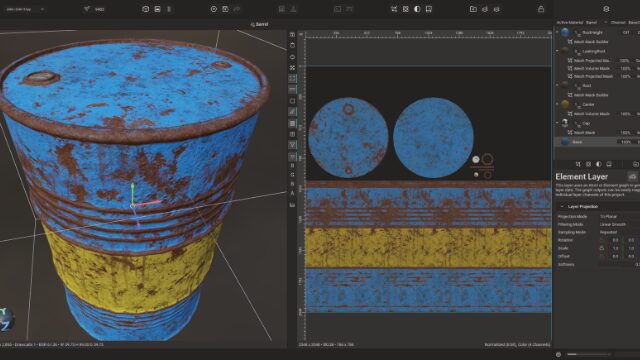
Task: Select the yellow Center layer thumbnail
Action: (x=565, y=104)
